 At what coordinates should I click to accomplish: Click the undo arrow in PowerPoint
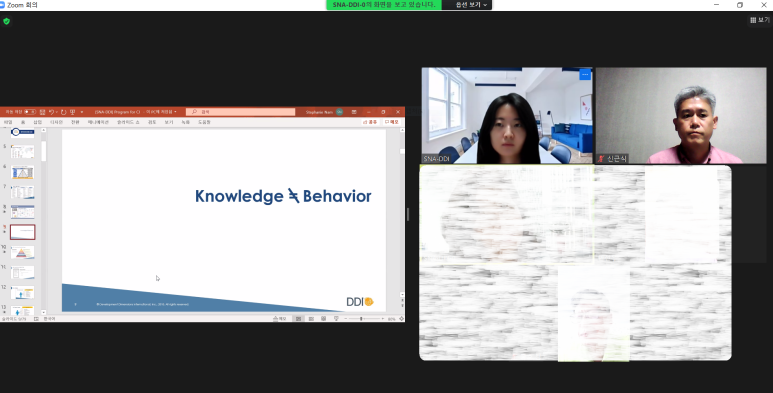(51, 112)
